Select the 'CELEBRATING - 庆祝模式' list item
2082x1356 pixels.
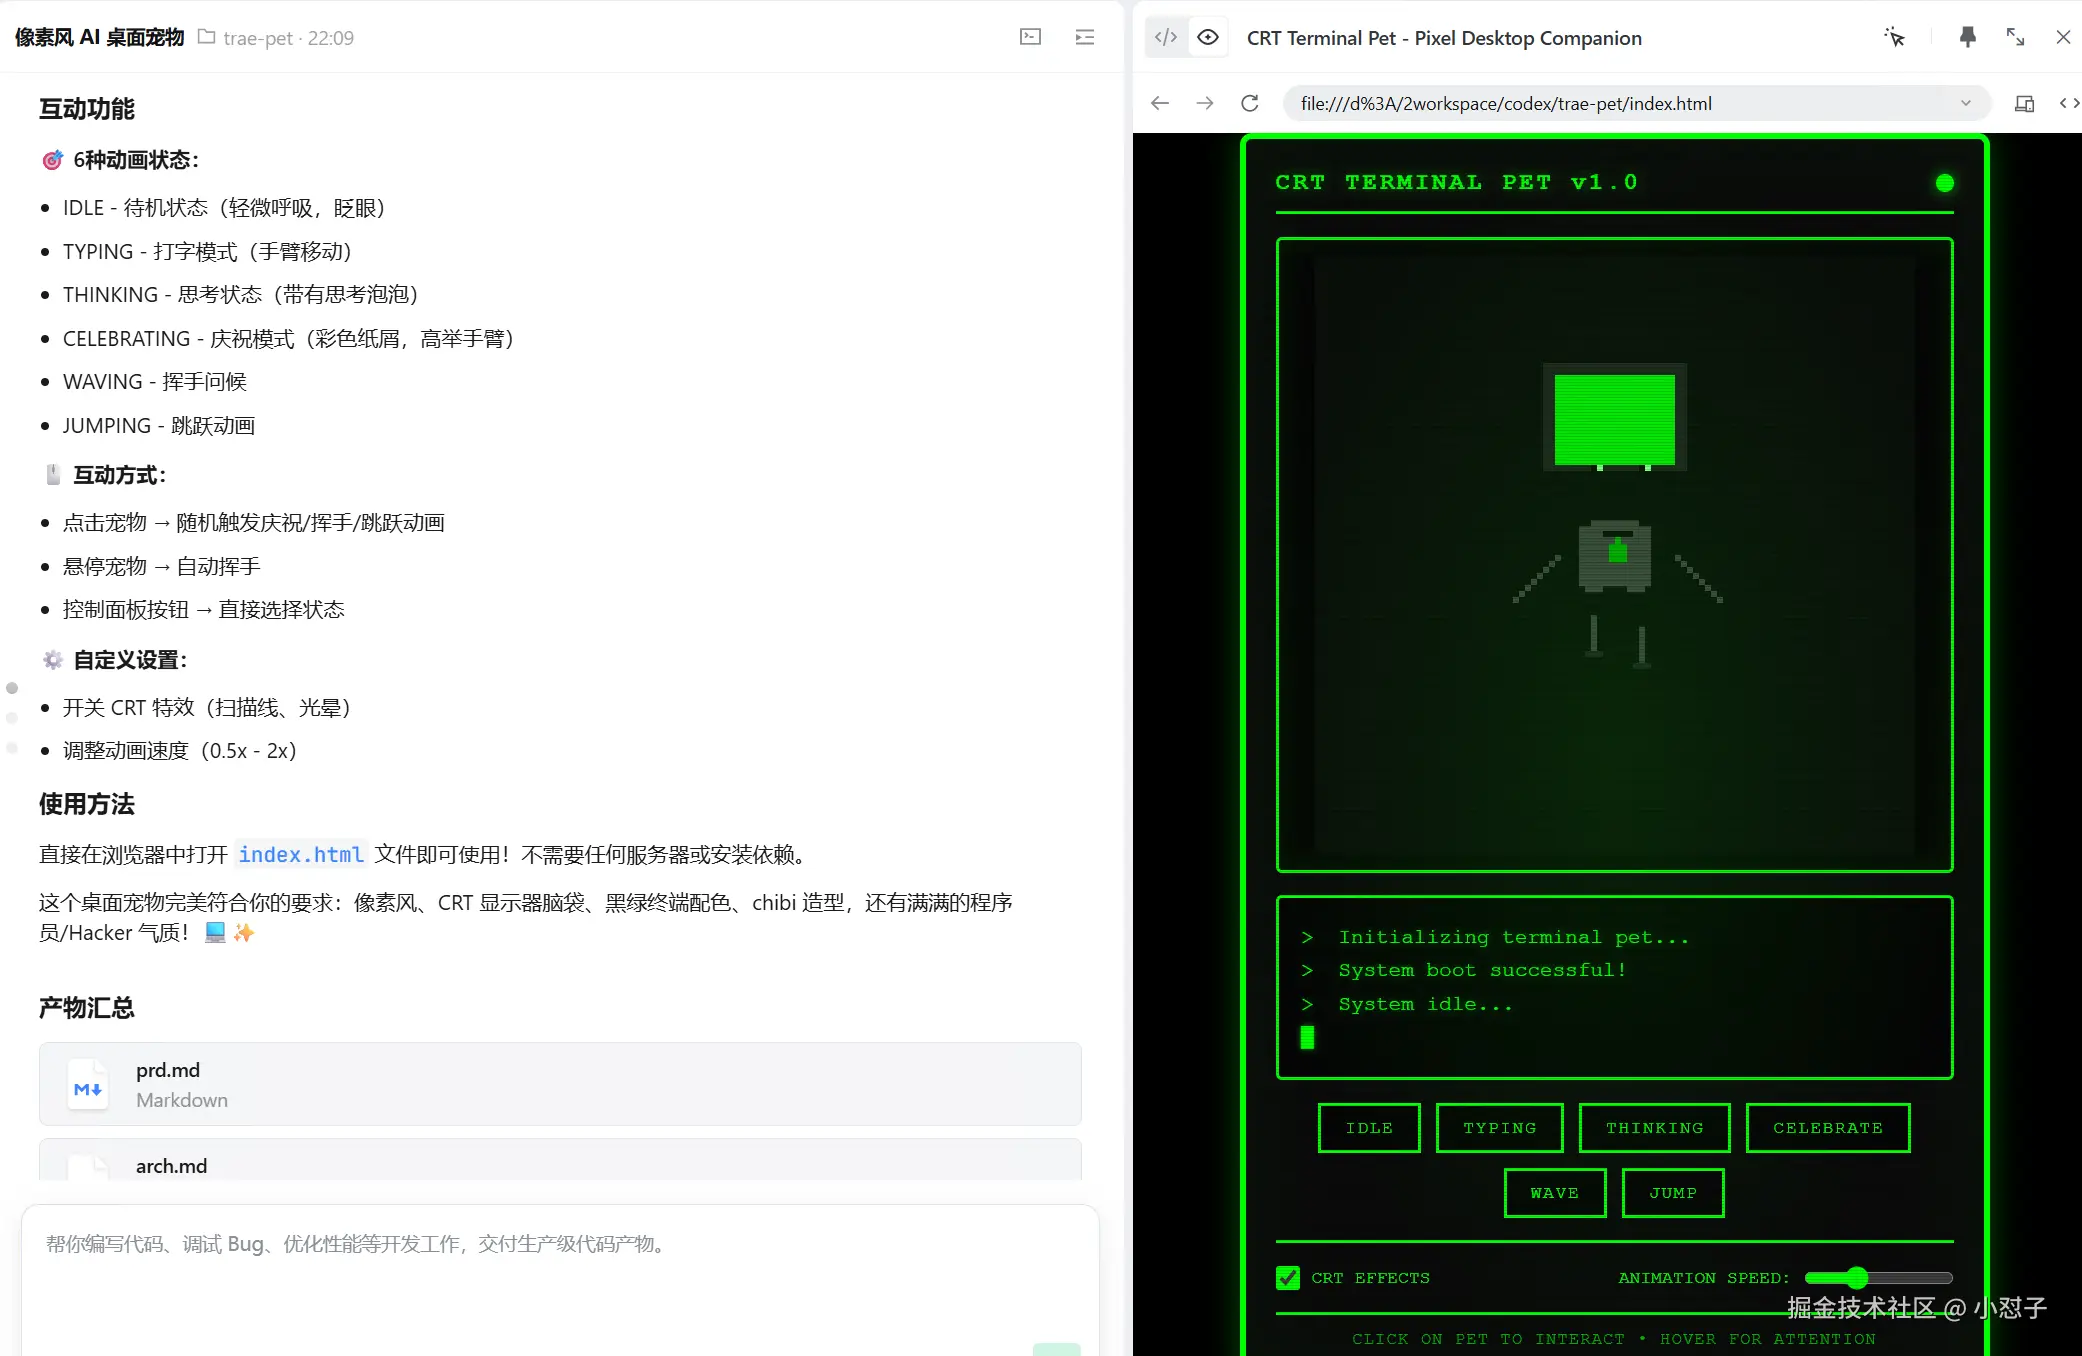(x=288, y=338)
